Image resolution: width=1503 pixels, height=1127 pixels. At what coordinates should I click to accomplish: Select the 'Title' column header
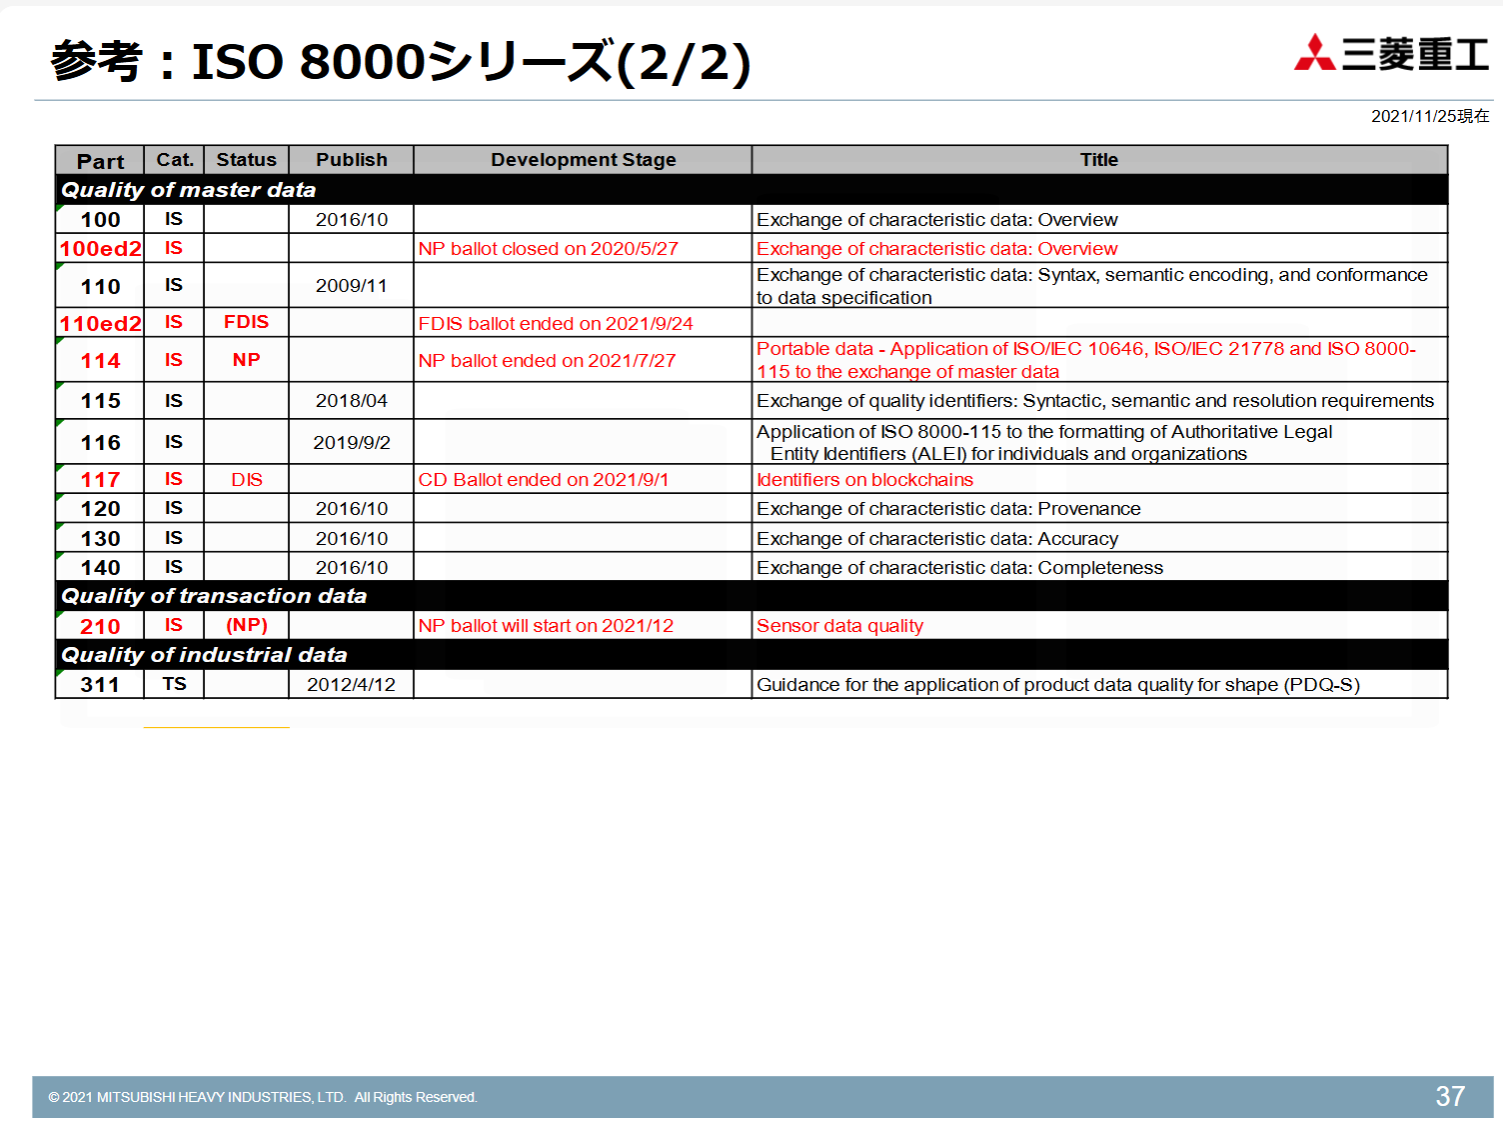pyautogui.click(x=1099, y=160)
